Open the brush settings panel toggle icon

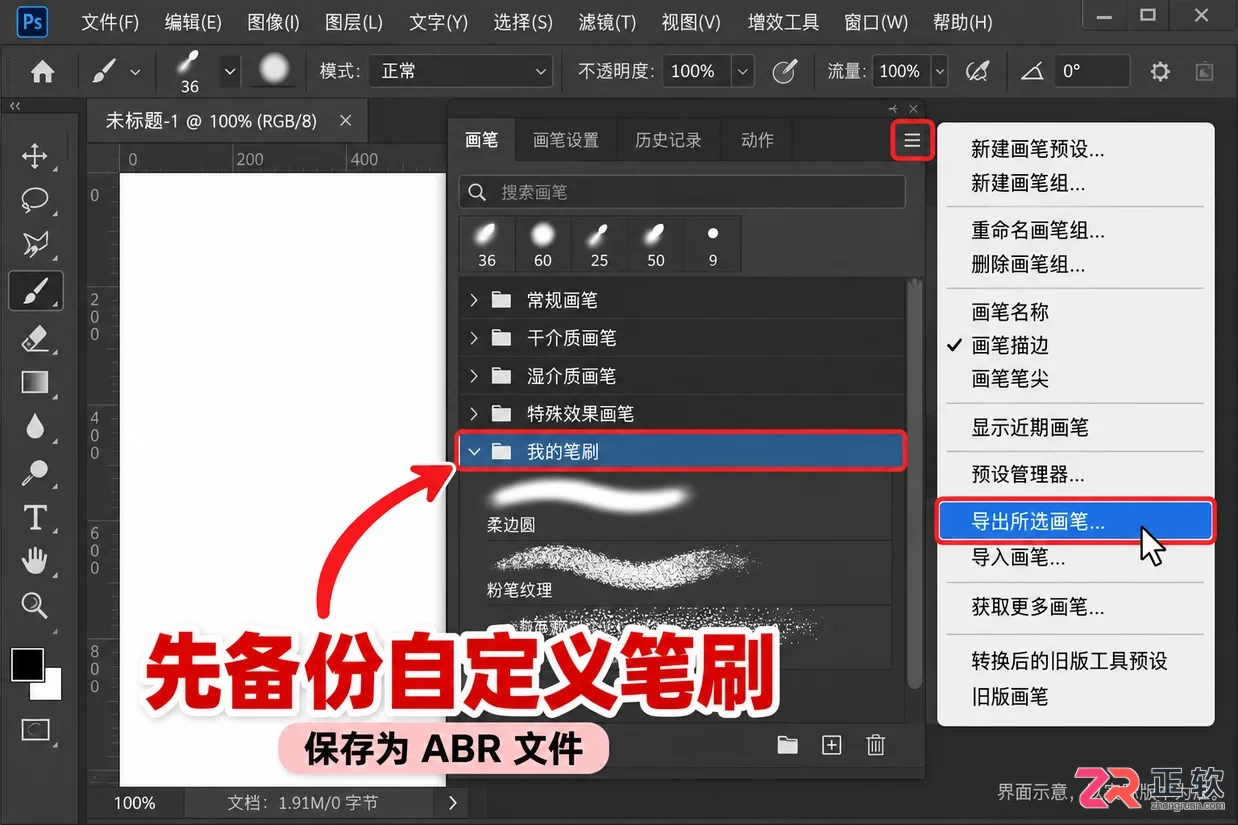click(274, 70)
